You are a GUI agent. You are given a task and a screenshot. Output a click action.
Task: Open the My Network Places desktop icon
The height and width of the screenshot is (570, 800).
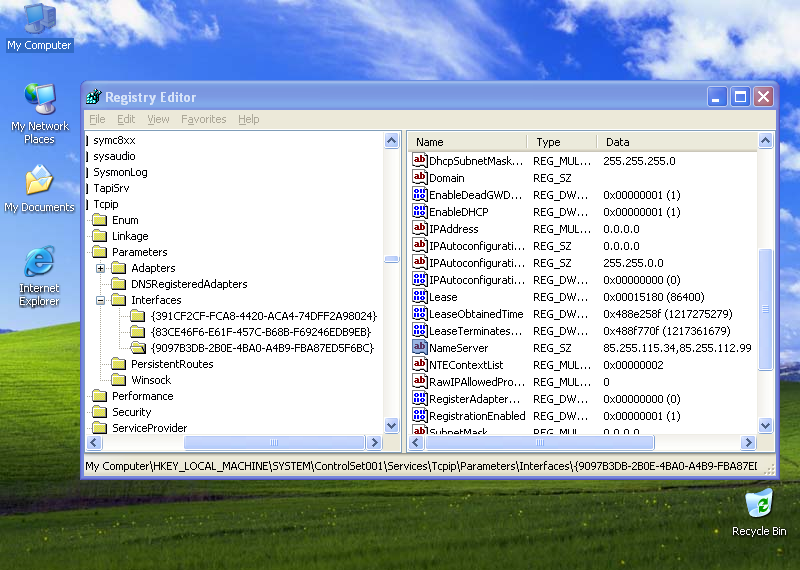pyautogui.click(x=39, y=114)
